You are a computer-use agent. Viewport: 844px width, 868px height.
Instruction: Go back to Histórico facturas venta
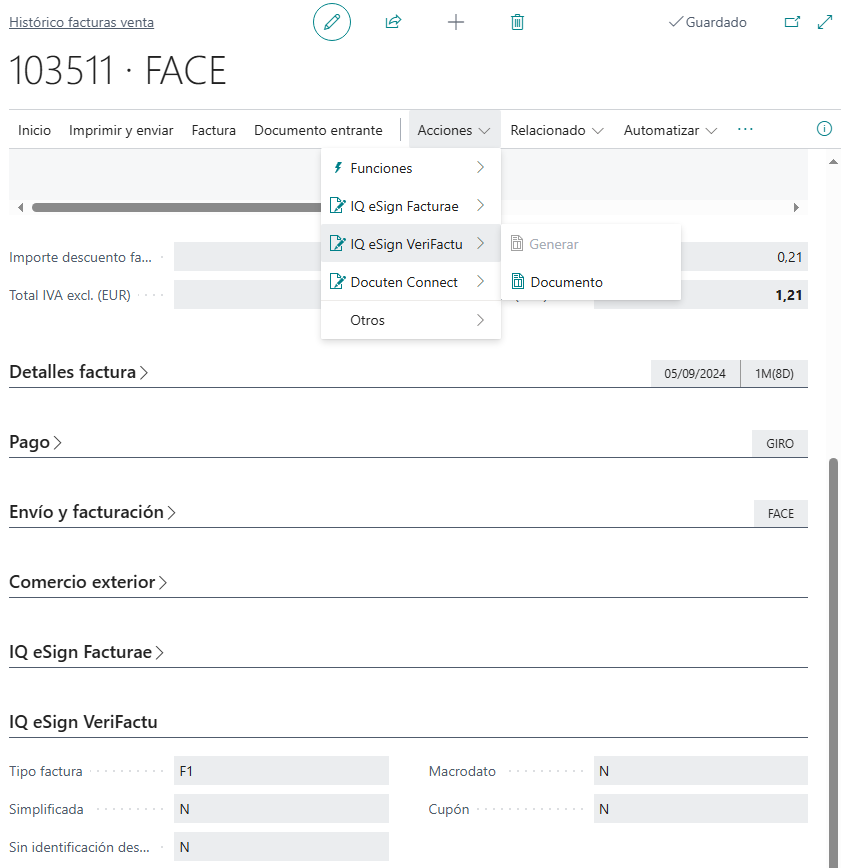81,22
